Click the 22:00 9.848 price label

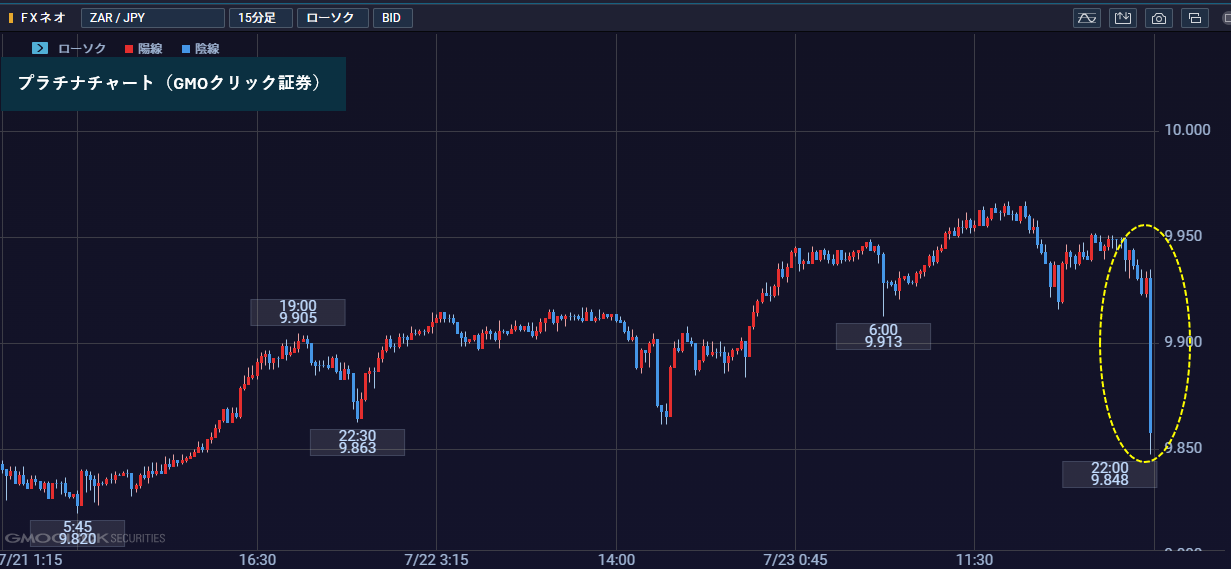1110,474
